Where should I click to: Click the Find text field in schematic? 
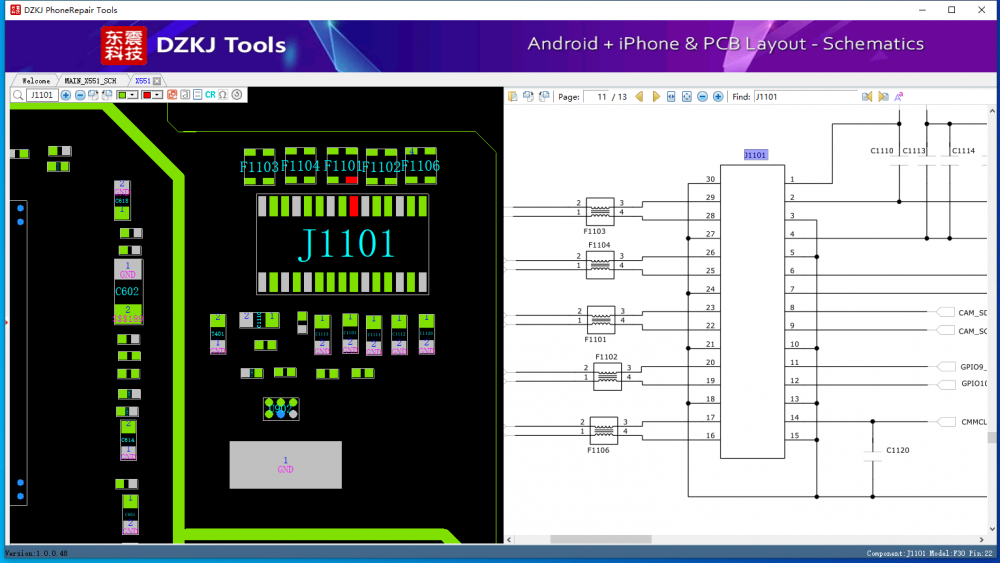(x=805, y=97)
